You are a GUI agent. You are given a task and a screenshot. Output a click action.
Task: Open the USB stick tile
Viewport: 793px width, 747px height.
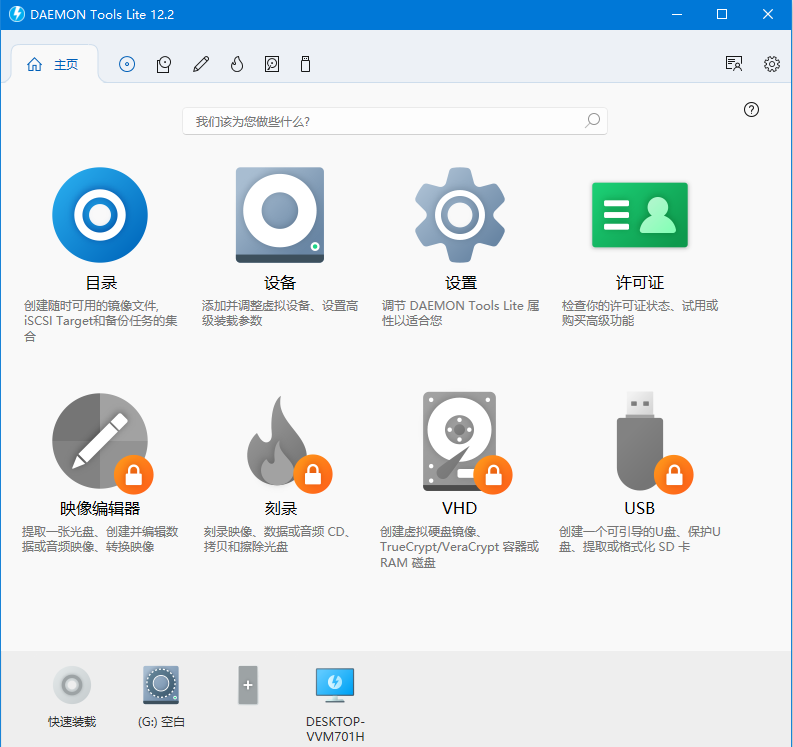point(640,441)
